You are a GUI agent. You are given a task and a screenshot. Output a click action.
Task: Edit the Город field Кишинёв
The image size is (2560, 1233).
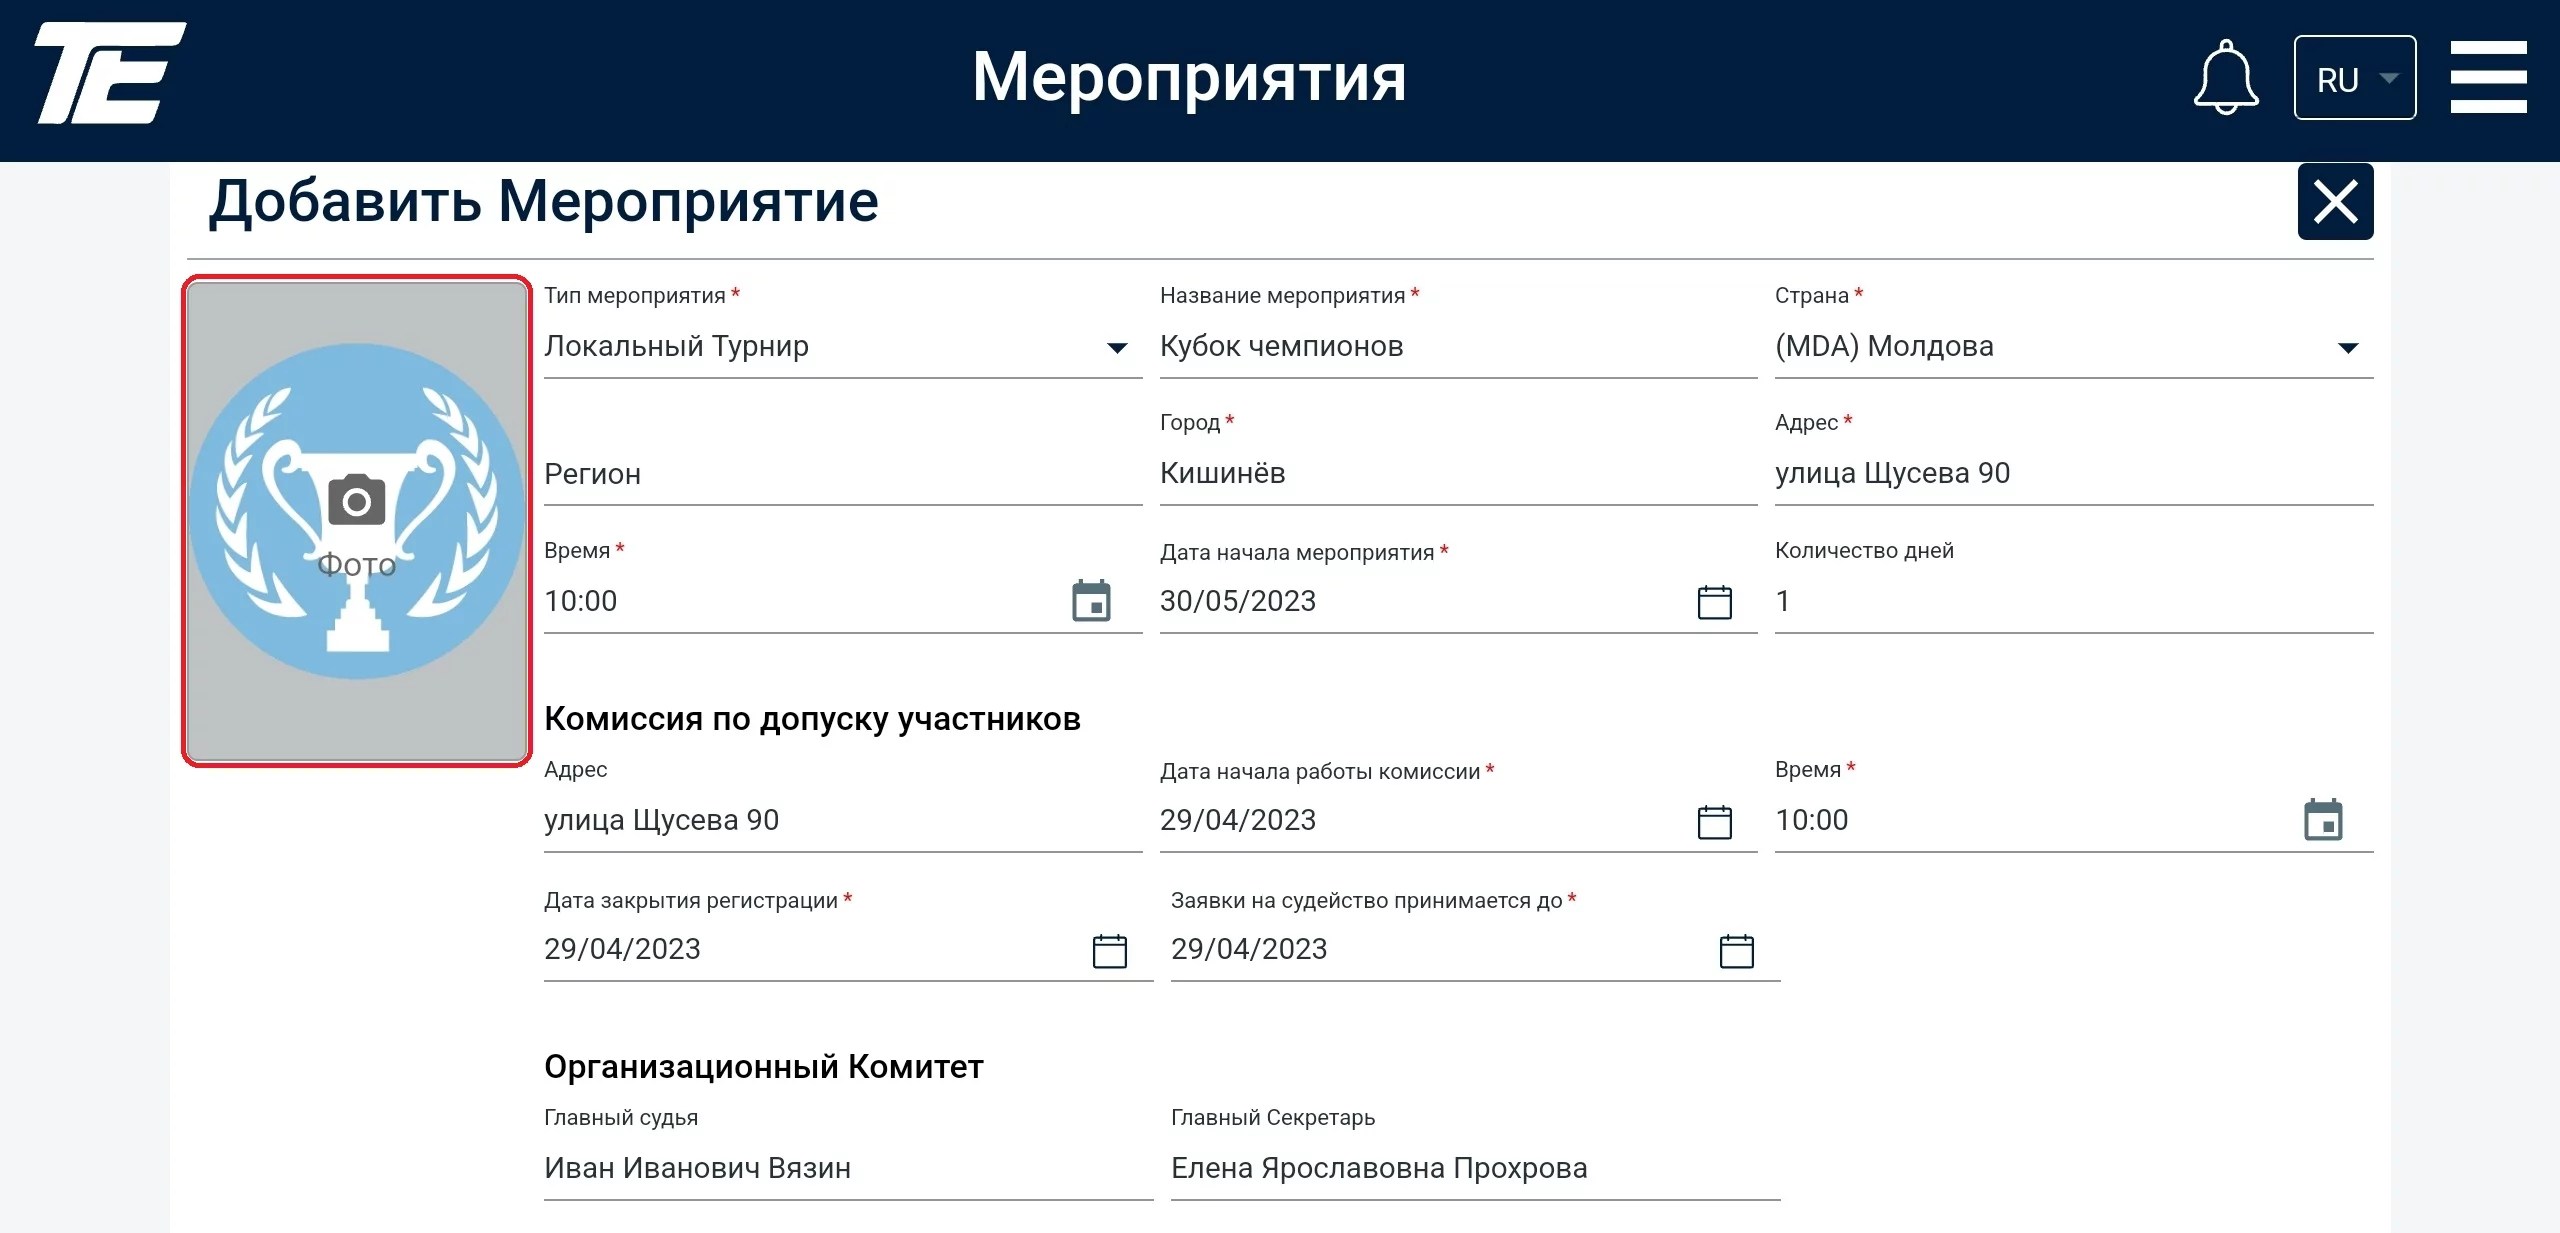(1458, 473)
